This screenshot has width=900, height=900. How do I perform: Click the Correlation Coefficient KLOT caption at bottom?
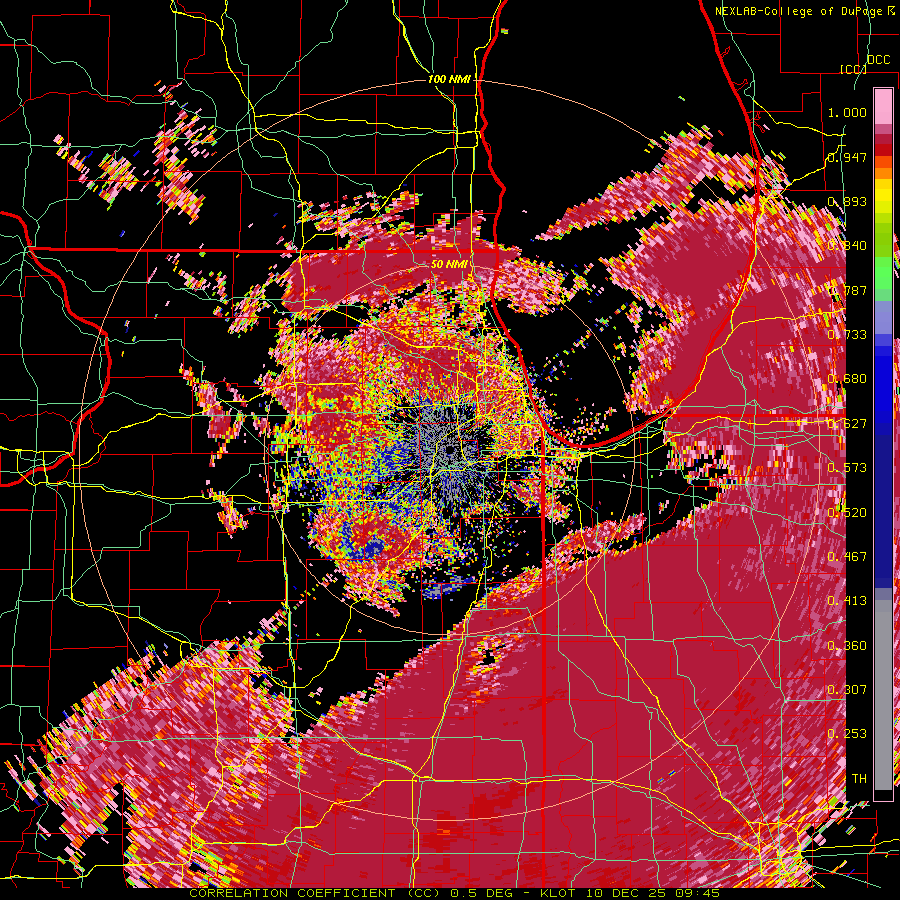pyautogui.click(x=455, y=893)
